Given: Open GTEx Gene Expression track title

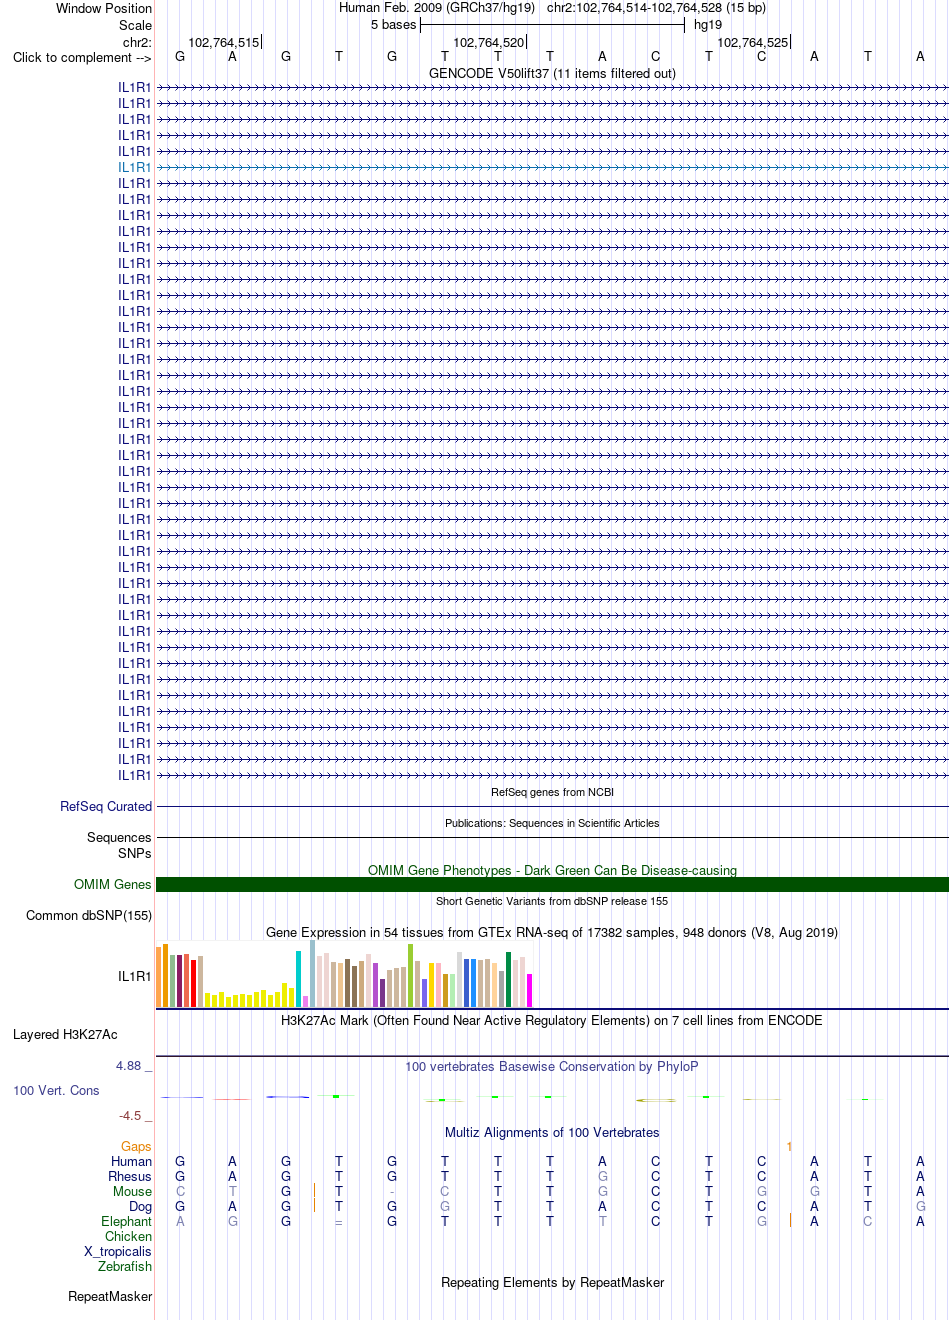Looking at the screenshot, I should (x=552, y=932).
